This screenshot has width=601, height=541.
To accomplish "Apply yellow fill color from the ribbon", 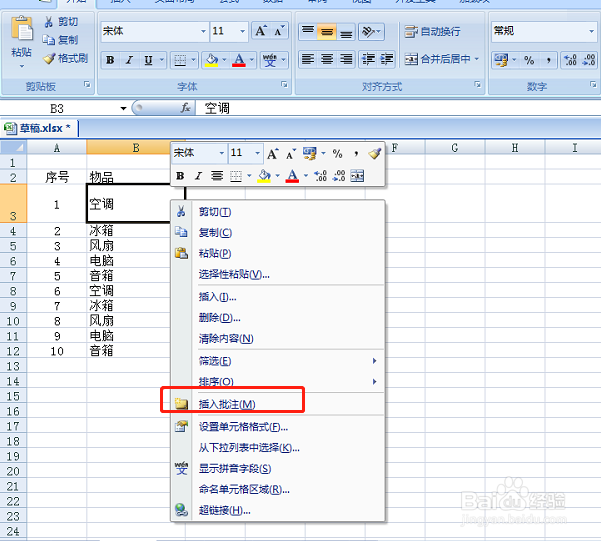I will click(211, 60).
